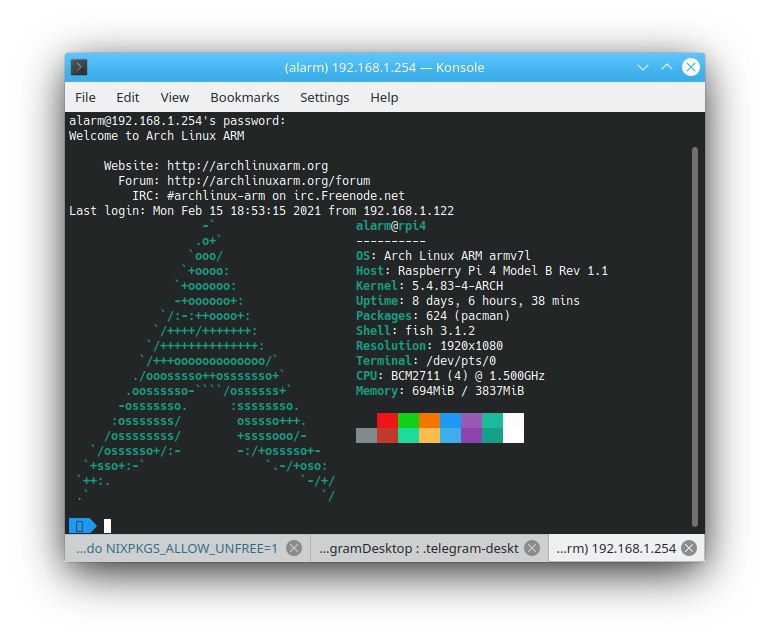
Task: Click the 'Welcome to Arch Linux ARM' line
Action: point(157,136)
